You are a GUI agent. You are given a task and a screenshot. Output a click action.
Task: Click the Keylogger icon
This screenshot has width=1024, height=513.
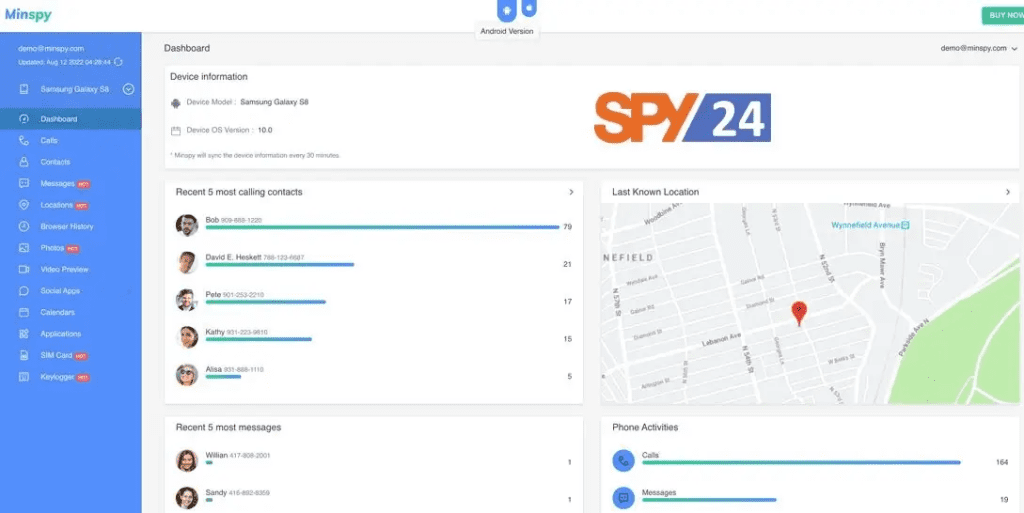point(24,377)
